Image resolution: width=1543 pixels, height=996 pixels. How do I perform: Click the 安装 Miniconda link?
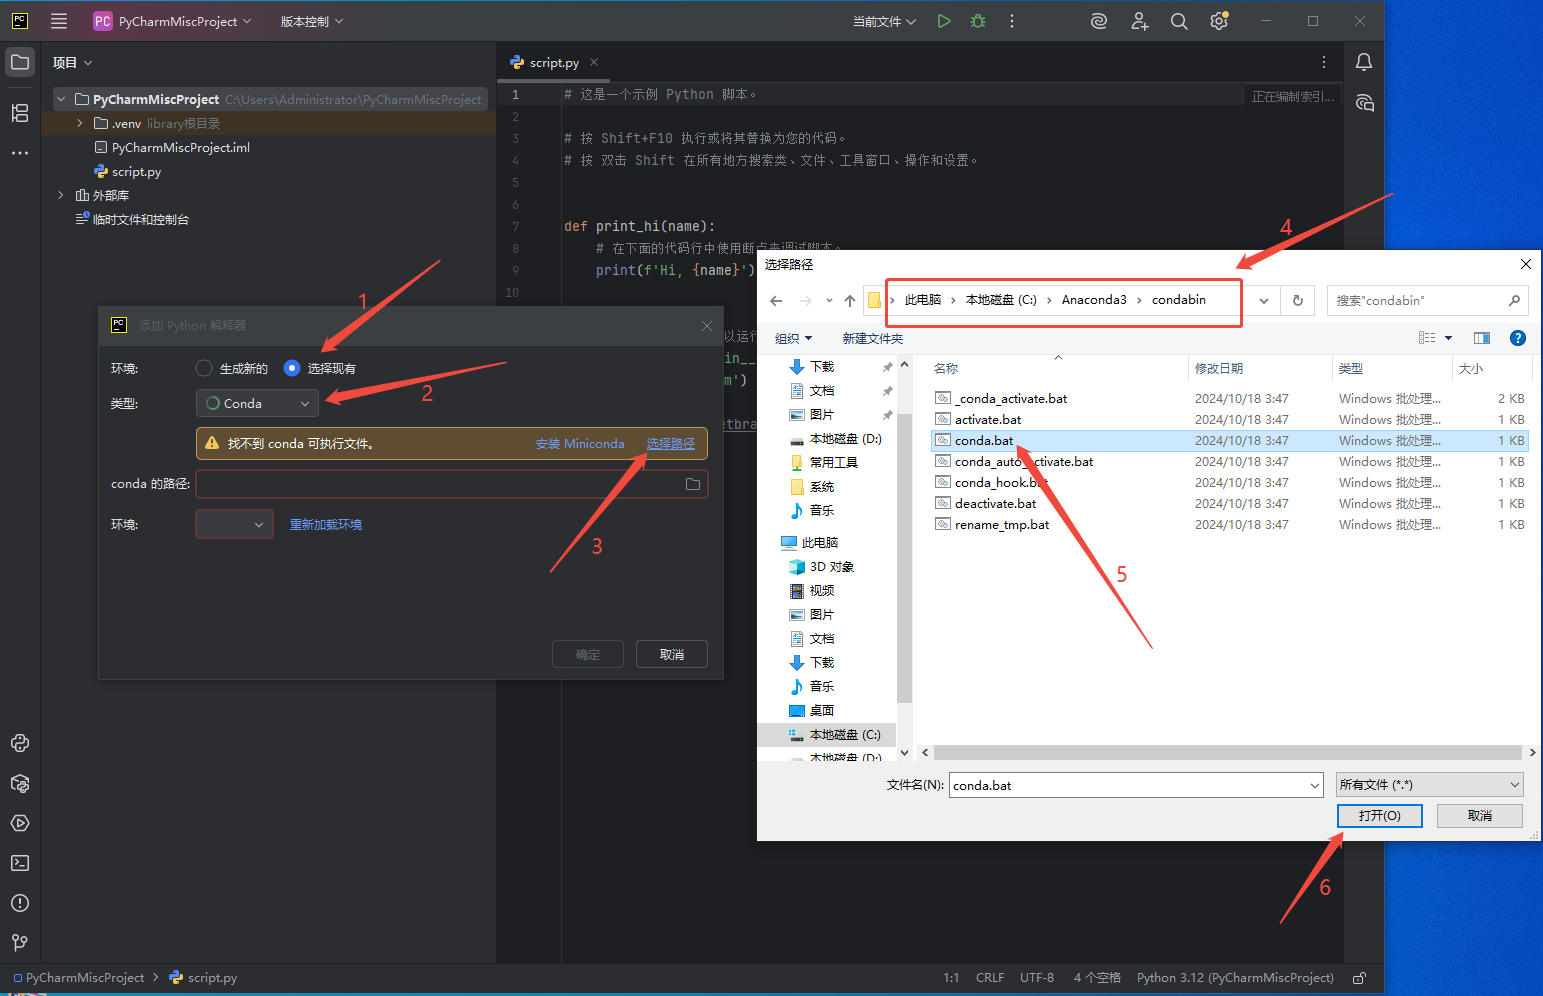[x=579, y=443]
